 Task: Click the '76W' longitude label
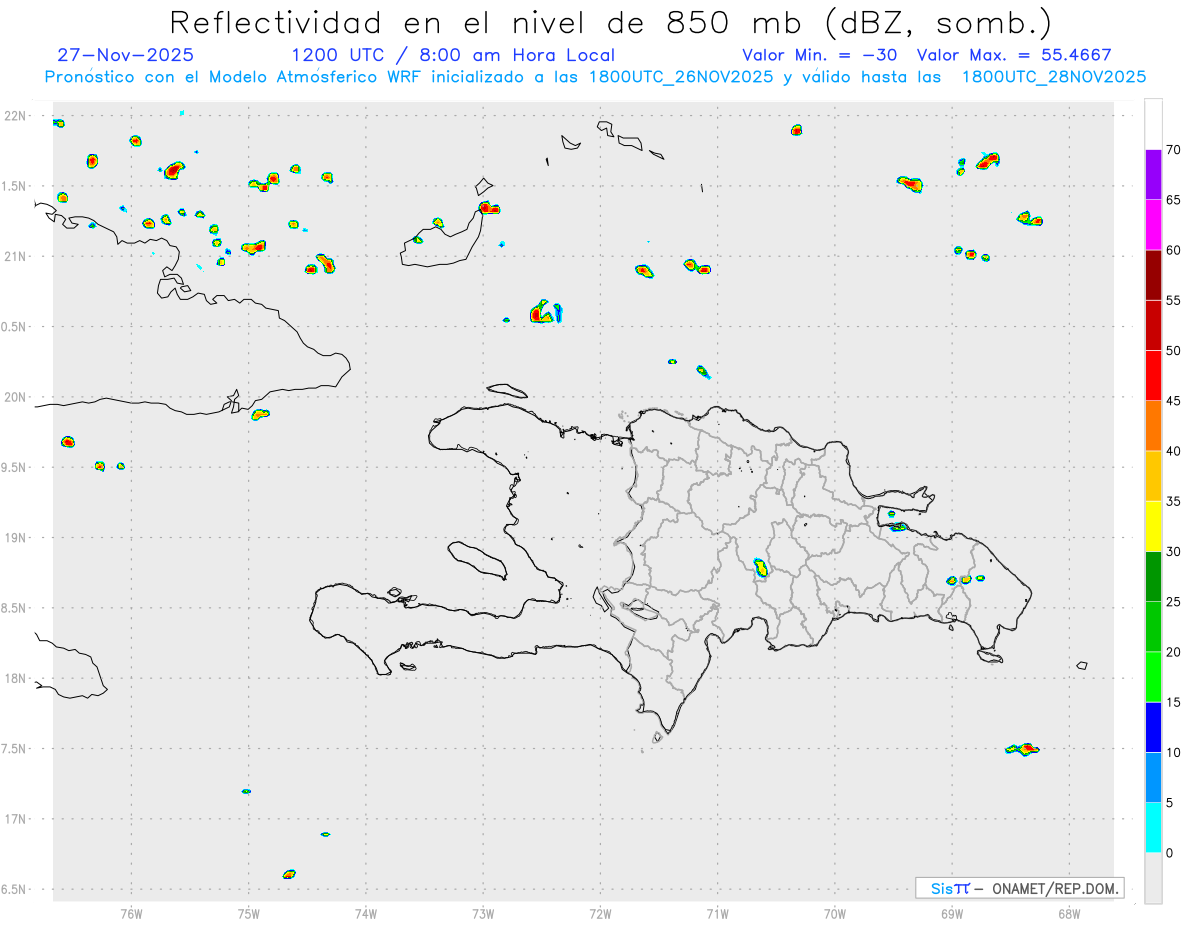tap(131, 913)
